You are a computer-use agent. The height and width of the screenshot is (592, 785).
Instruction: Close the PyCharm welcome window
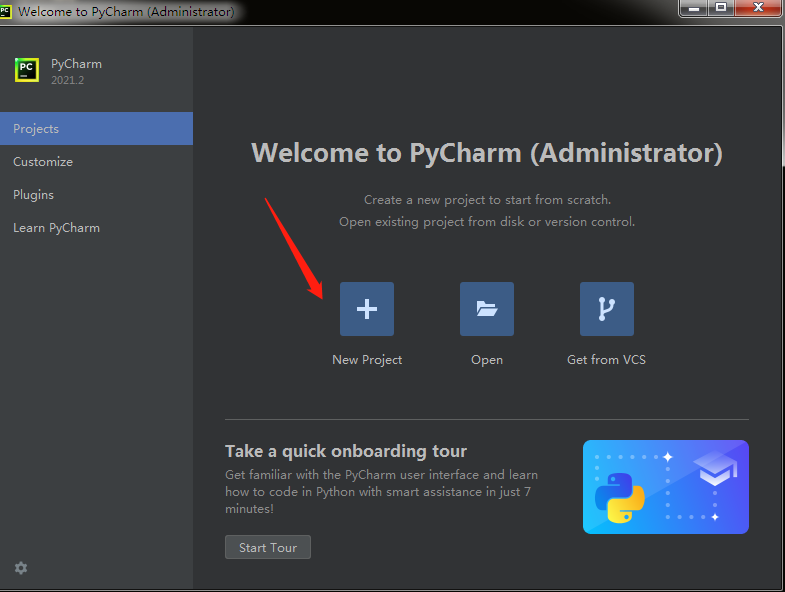point(758,8)
